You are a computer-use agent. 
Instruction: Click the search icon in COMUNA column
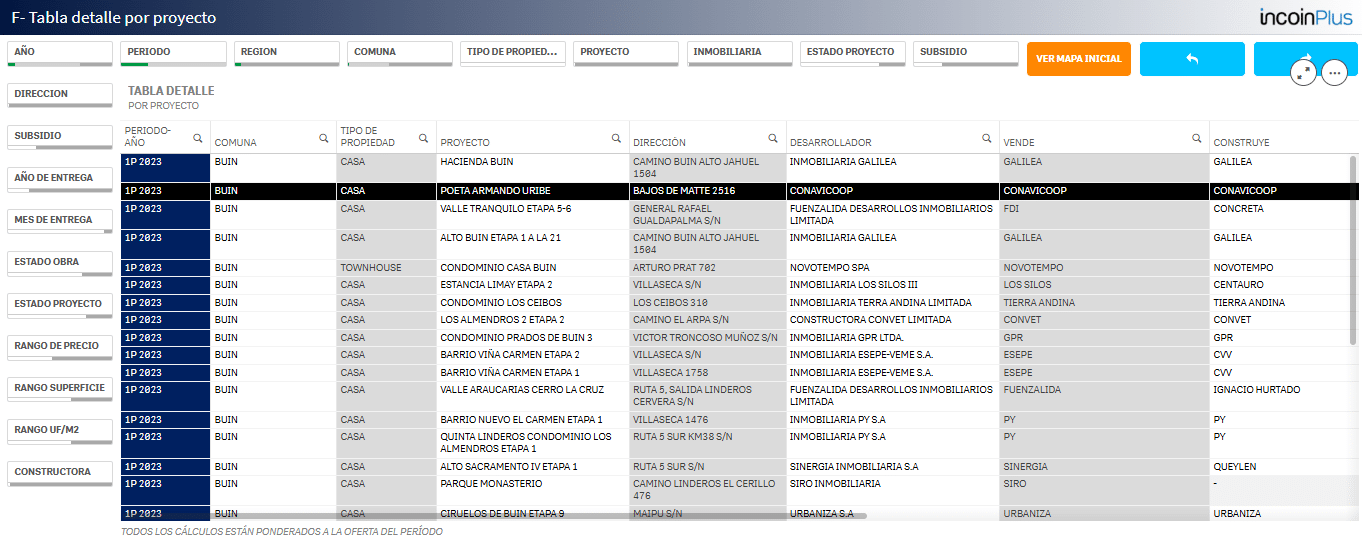click(x=324, y=138)
